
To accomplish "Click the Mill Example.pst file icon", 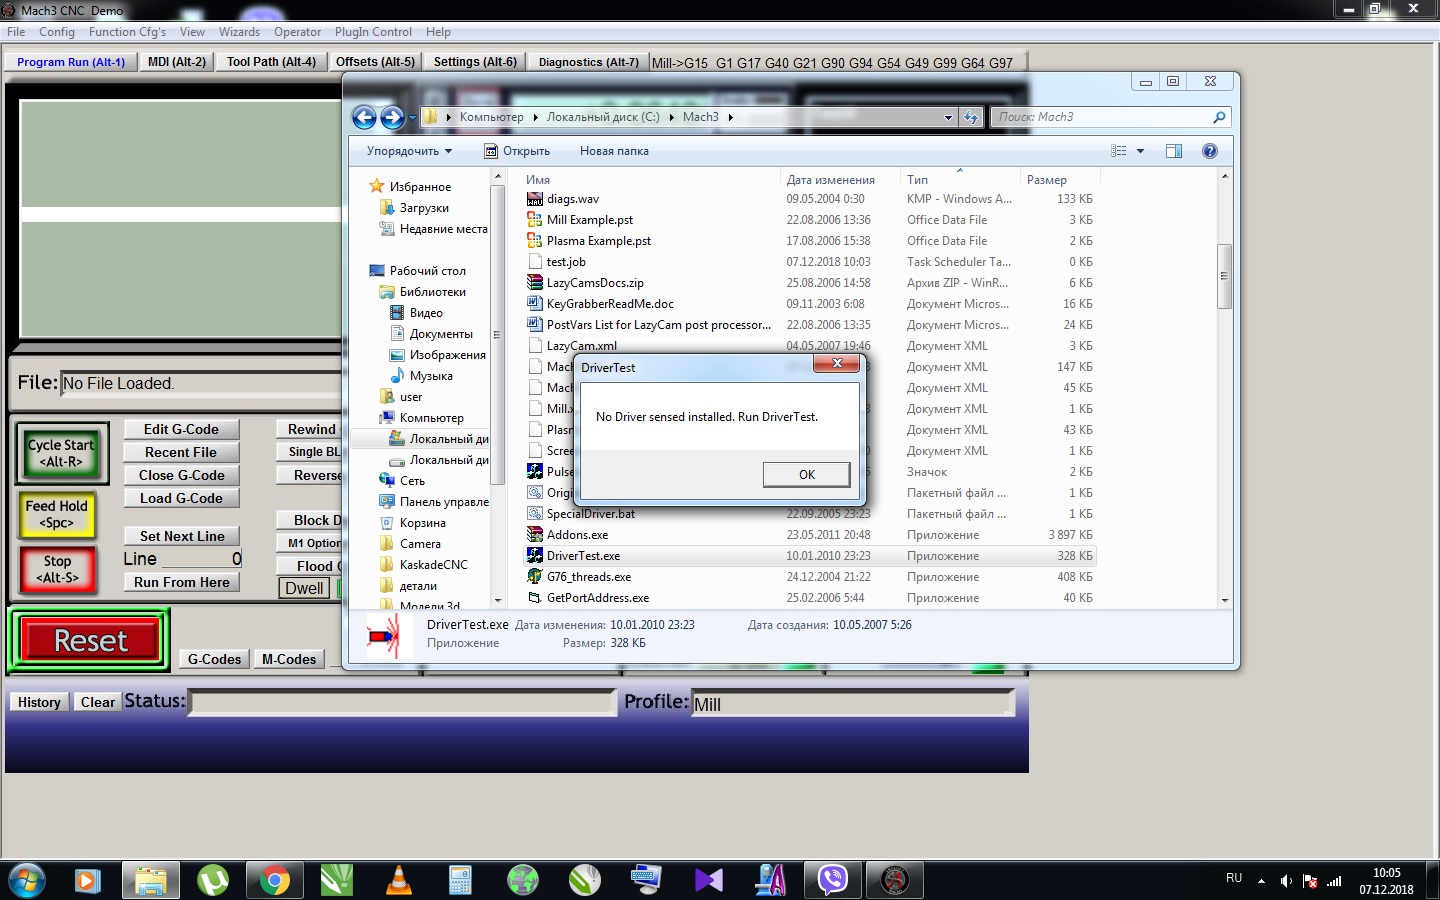I will click(535, 220).
